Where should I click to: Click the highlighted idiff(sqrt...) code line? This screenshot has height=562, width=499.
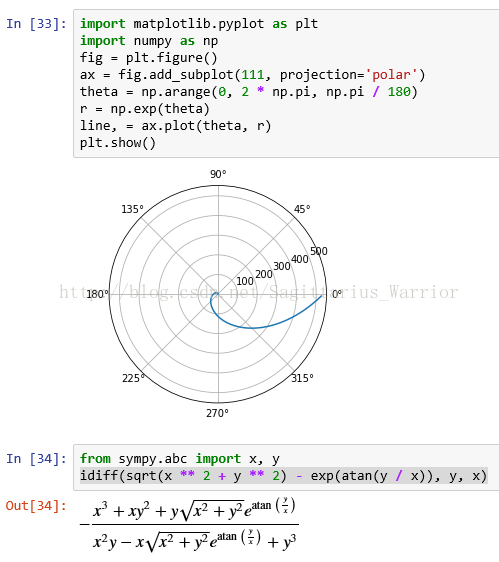284,476
